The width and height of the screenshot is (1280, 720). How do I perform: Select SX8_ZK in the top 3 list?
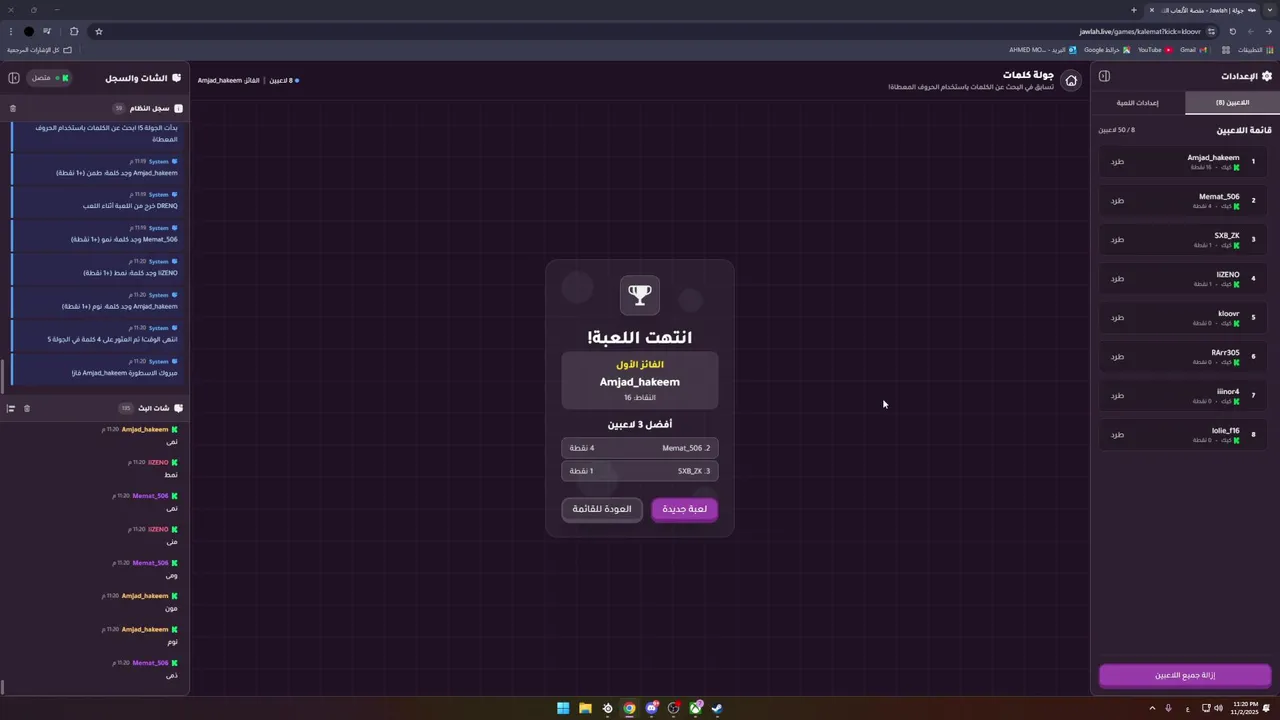(x=640, y=471)
